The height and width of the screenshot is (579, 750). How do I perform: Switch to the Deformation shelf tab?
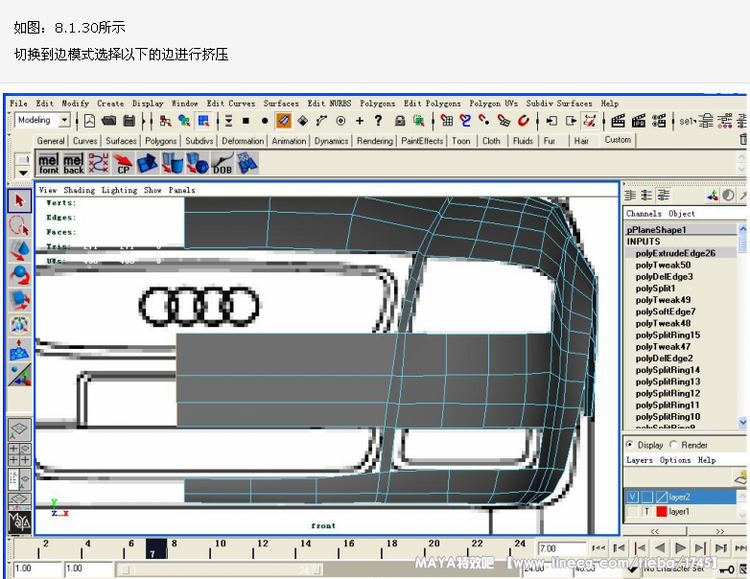(x=243, y=141)
